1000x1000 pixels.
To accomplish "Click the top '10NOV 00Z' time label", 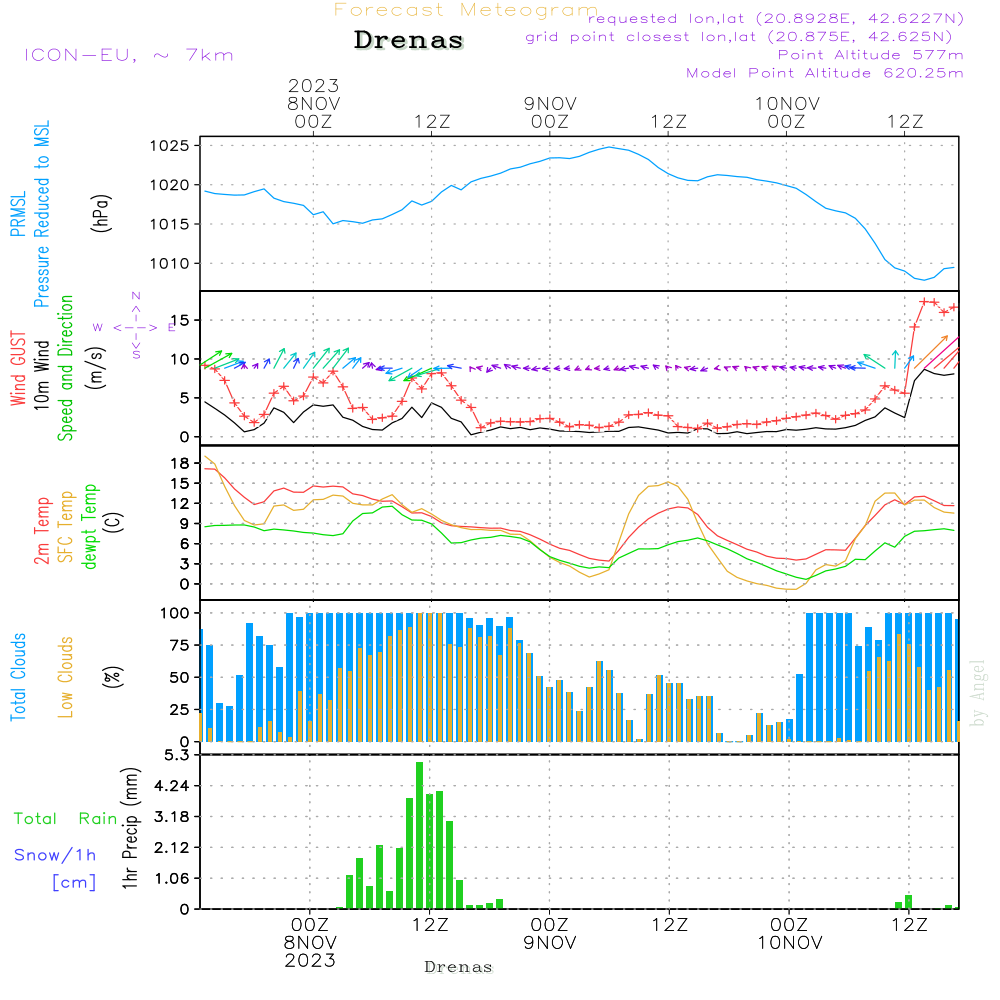I will coord(787,112).
